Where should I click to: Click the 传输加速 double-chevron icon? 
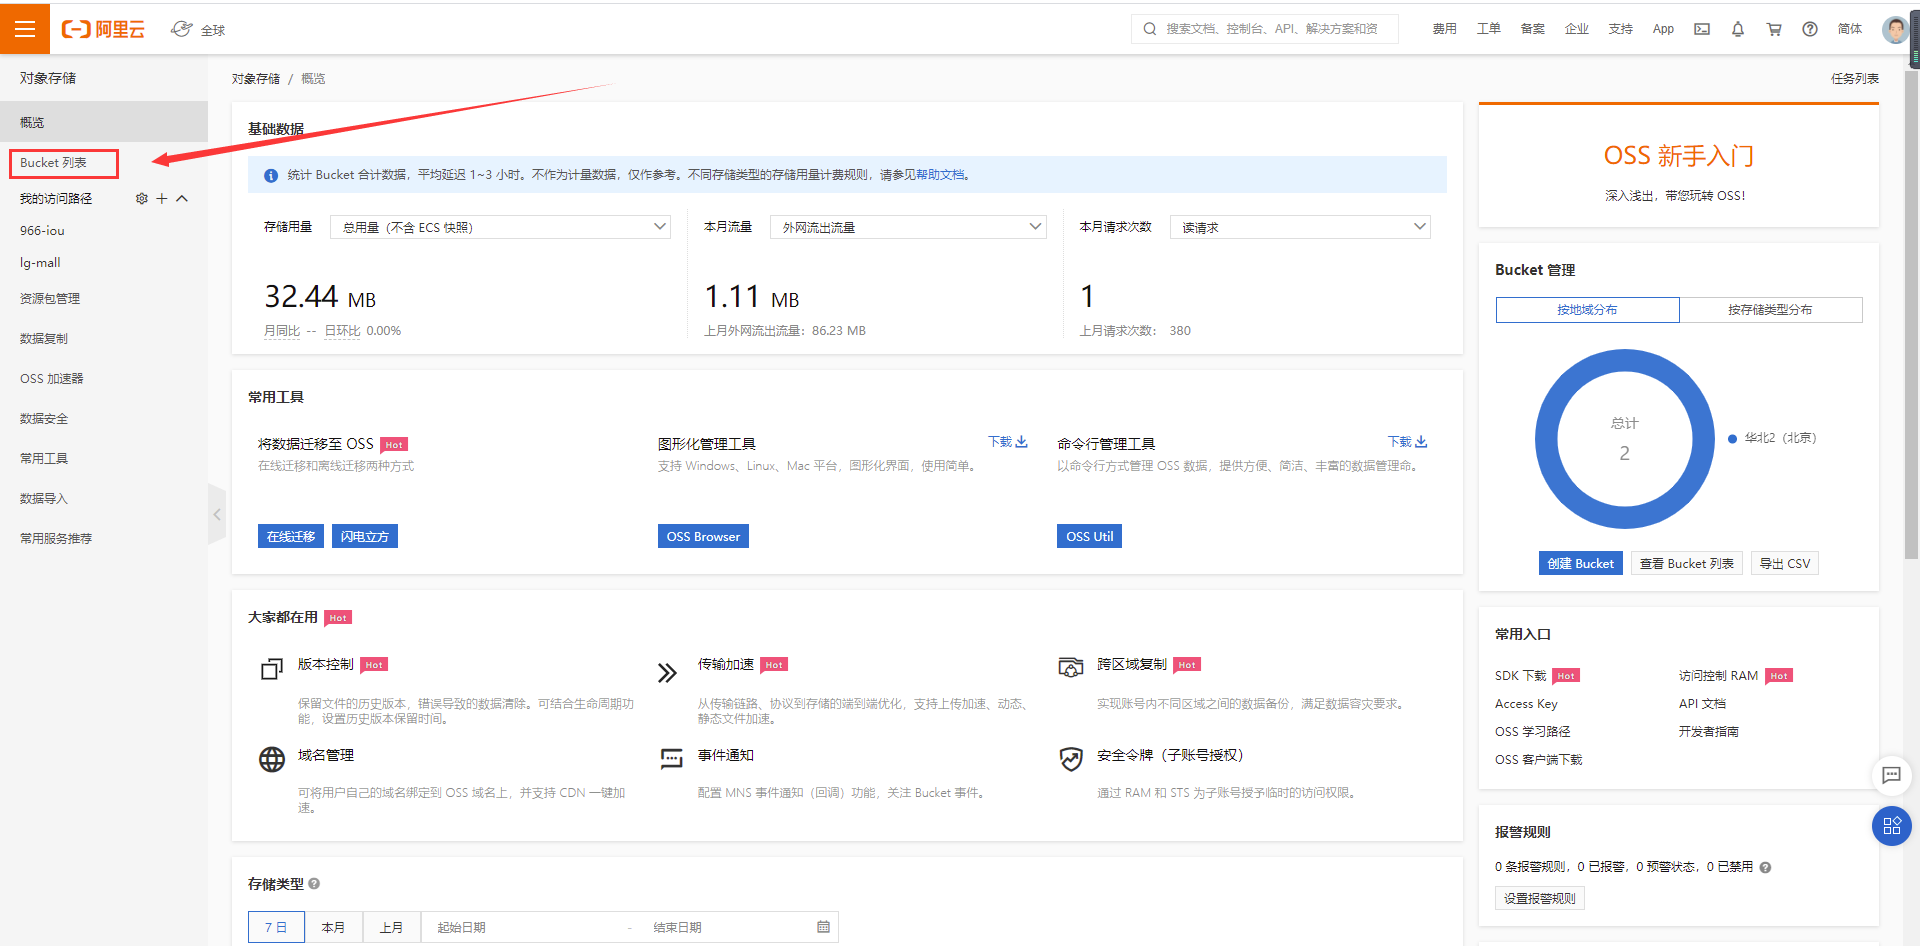(x=667, y=673)
